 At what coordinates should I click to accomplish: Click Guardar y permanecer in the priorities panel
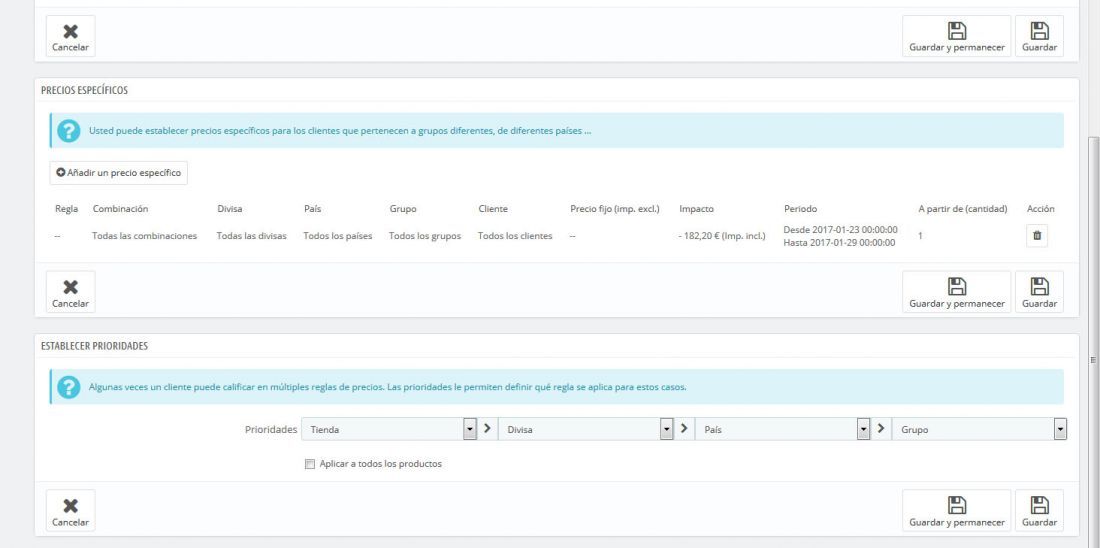point(956,510)
